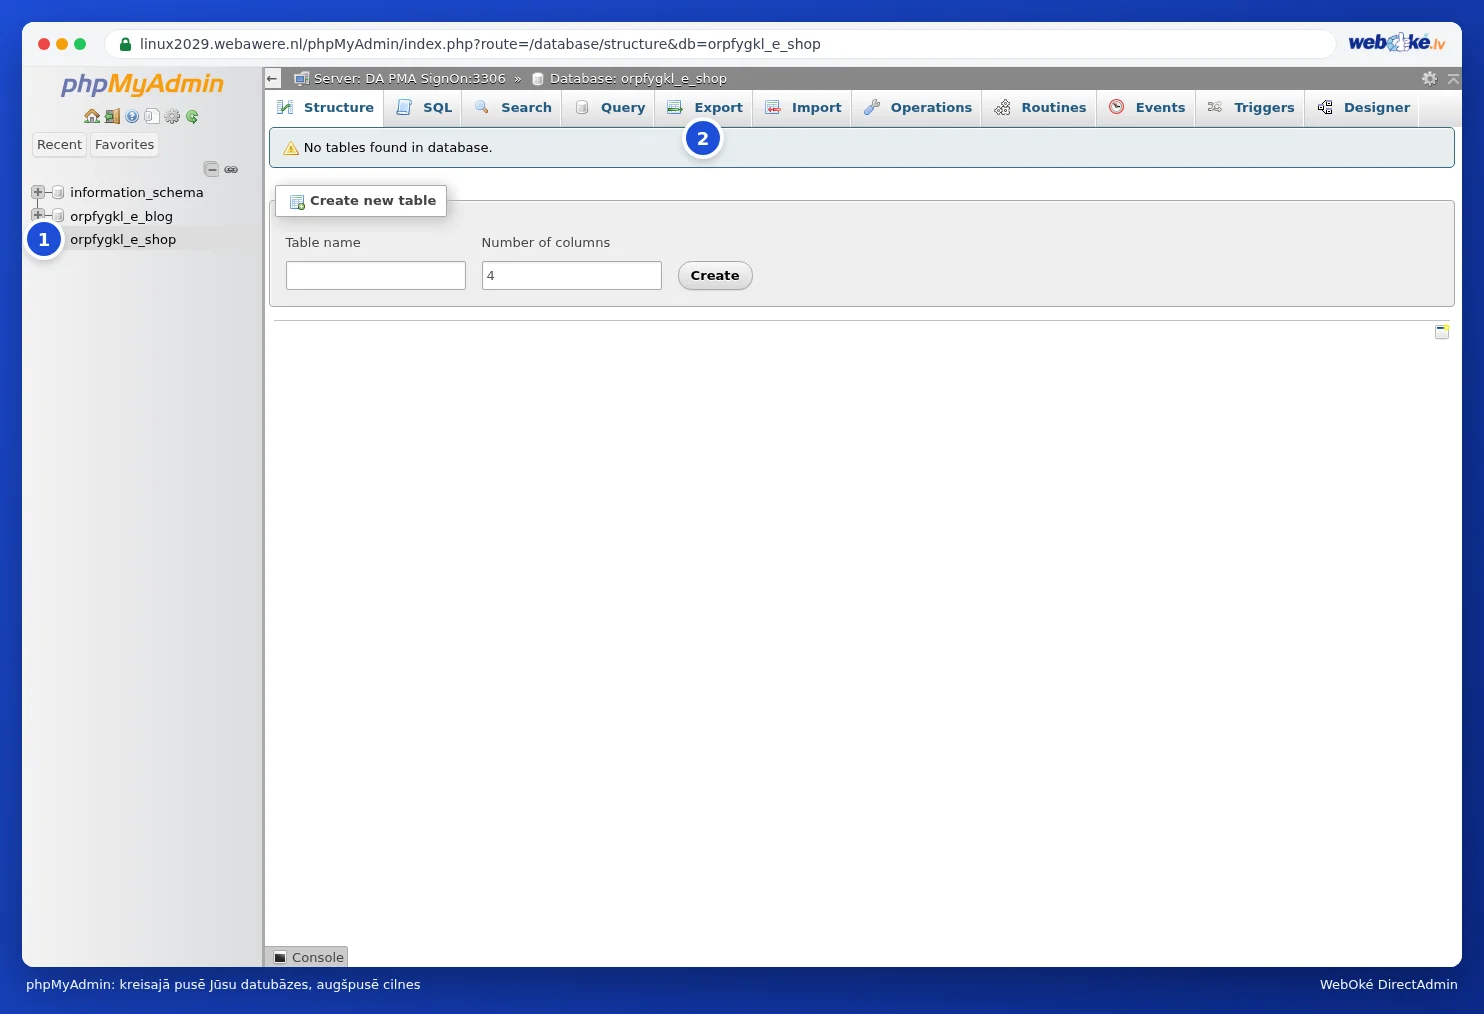
Task: Click the back arrow beside Server breadcrumb
Action: [x=272, y=78]
